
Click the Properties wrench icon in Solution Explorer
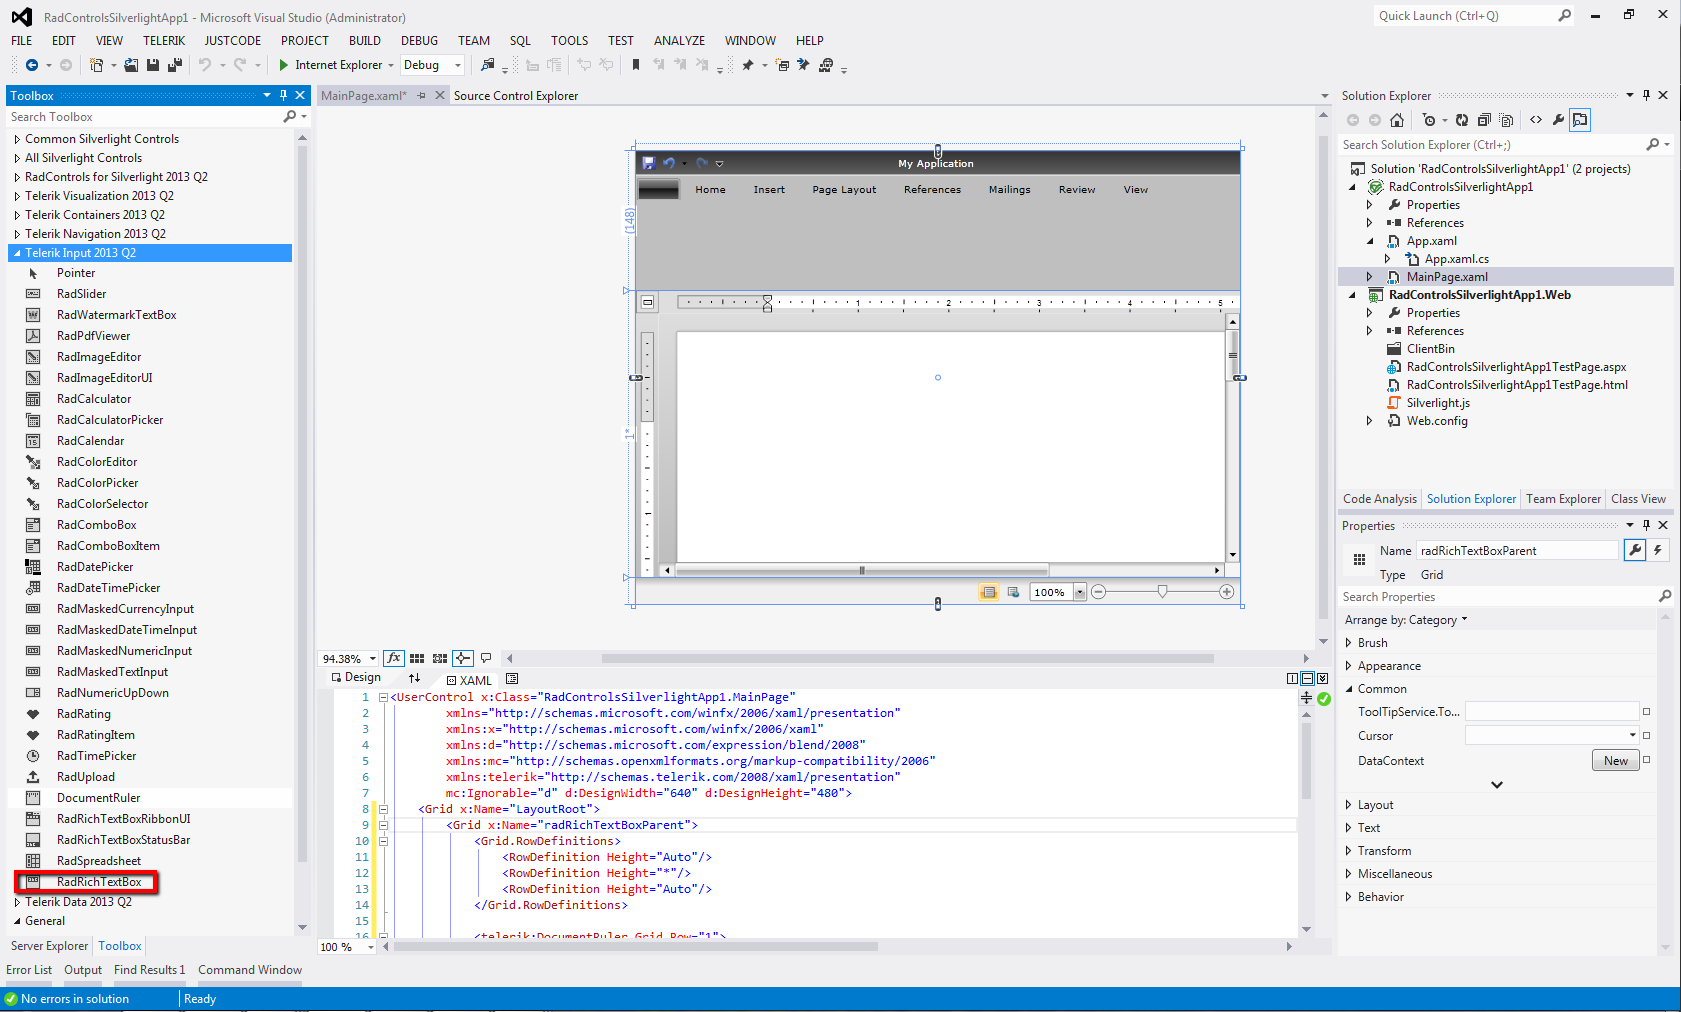click(1558, 120)
